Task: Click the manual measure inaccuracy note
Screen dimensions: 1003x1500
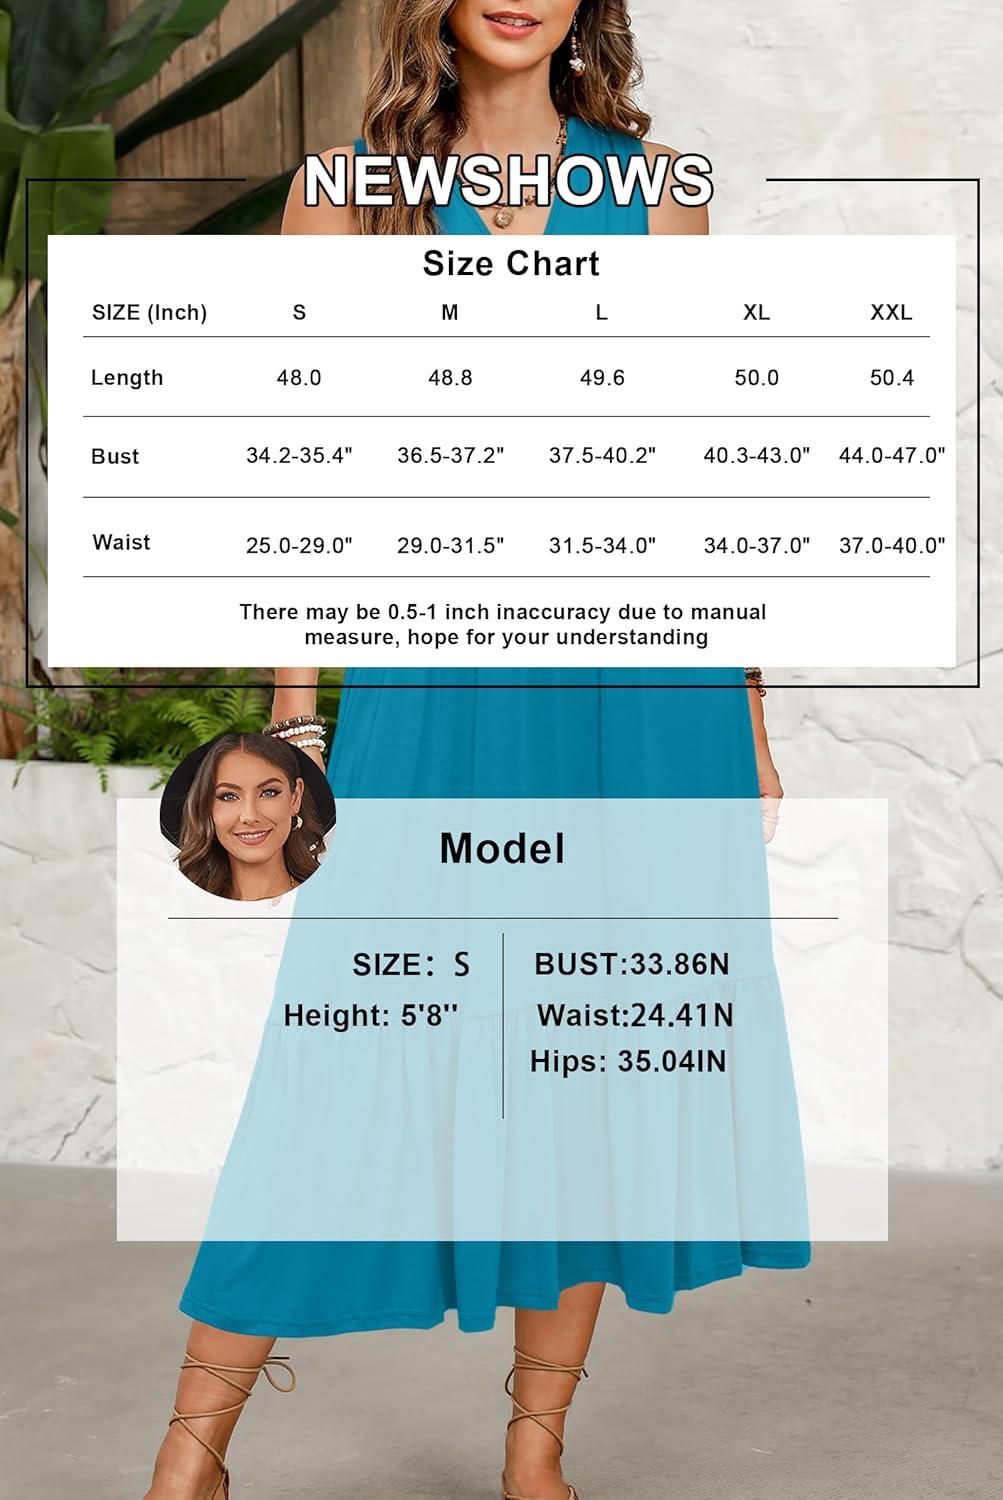Action: pyautogui.click(x=503, y=625)
